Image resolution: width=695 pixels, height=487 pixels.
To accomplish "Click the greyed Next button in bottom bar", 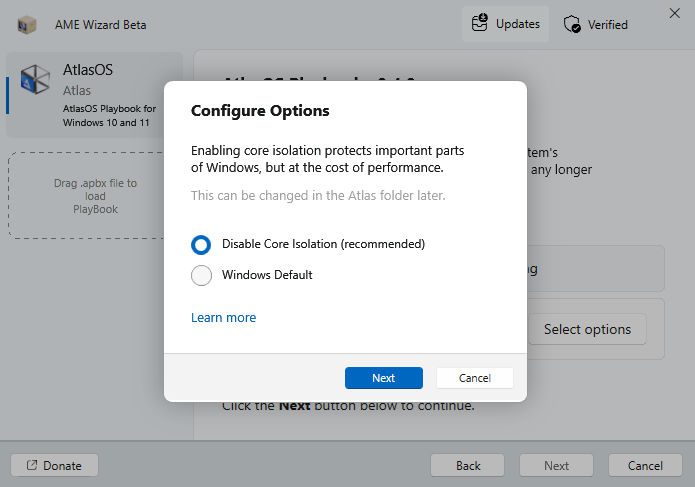I will click(x=556, y=465).
